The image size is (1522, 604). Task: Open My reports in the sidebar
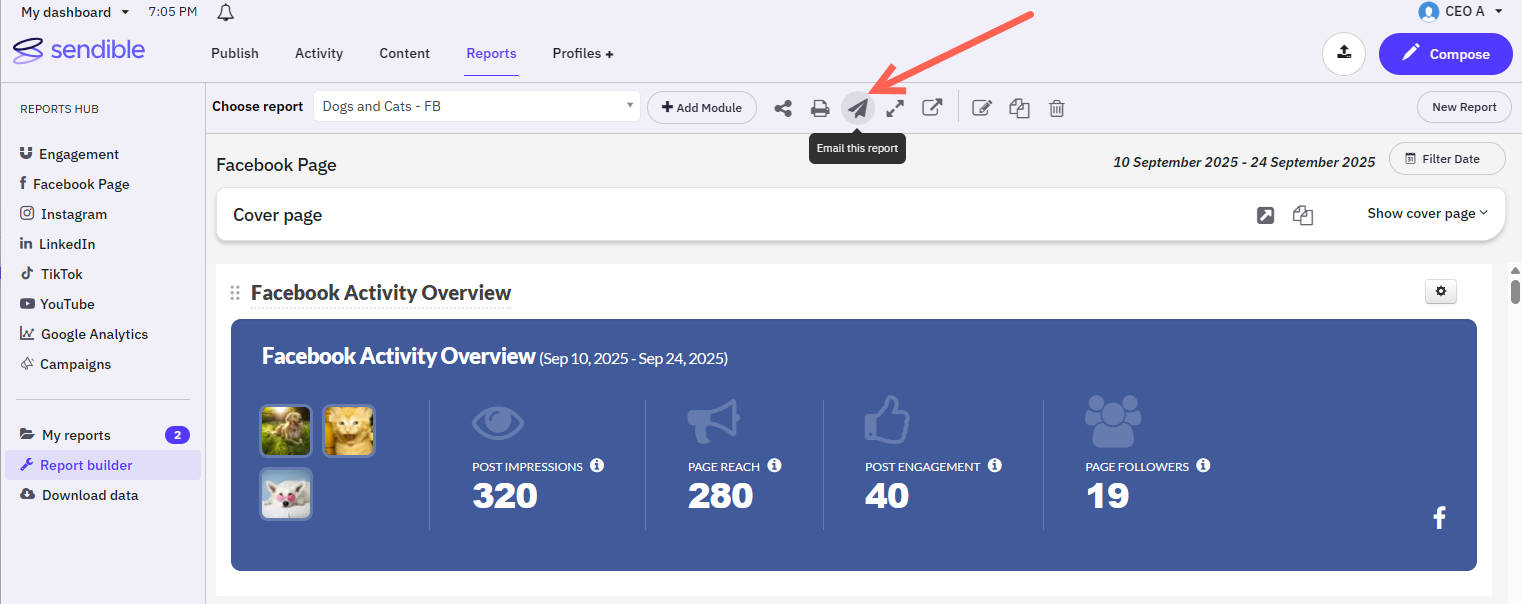(65, 435)
